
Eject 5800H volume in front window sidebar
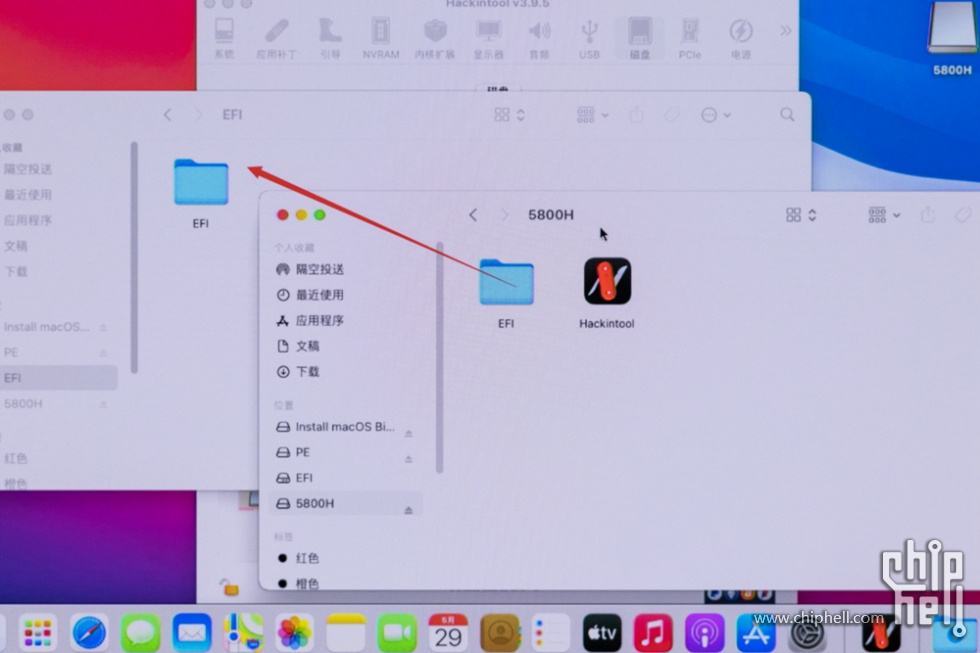click(x=408, y=510)
